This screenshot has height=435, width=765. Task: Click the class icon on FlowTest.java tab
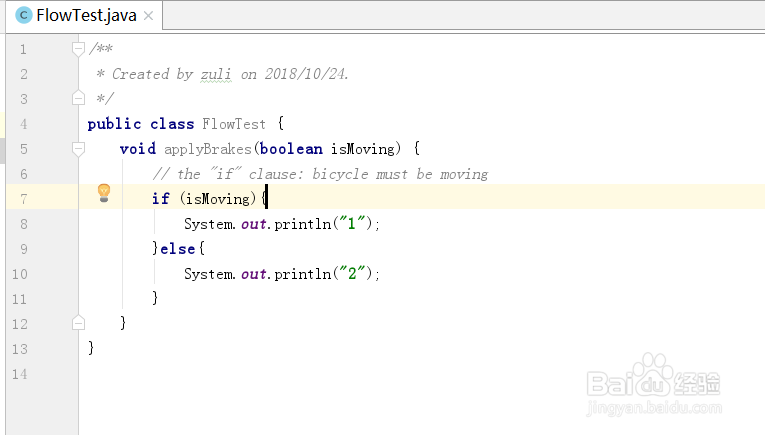(23, 16)
